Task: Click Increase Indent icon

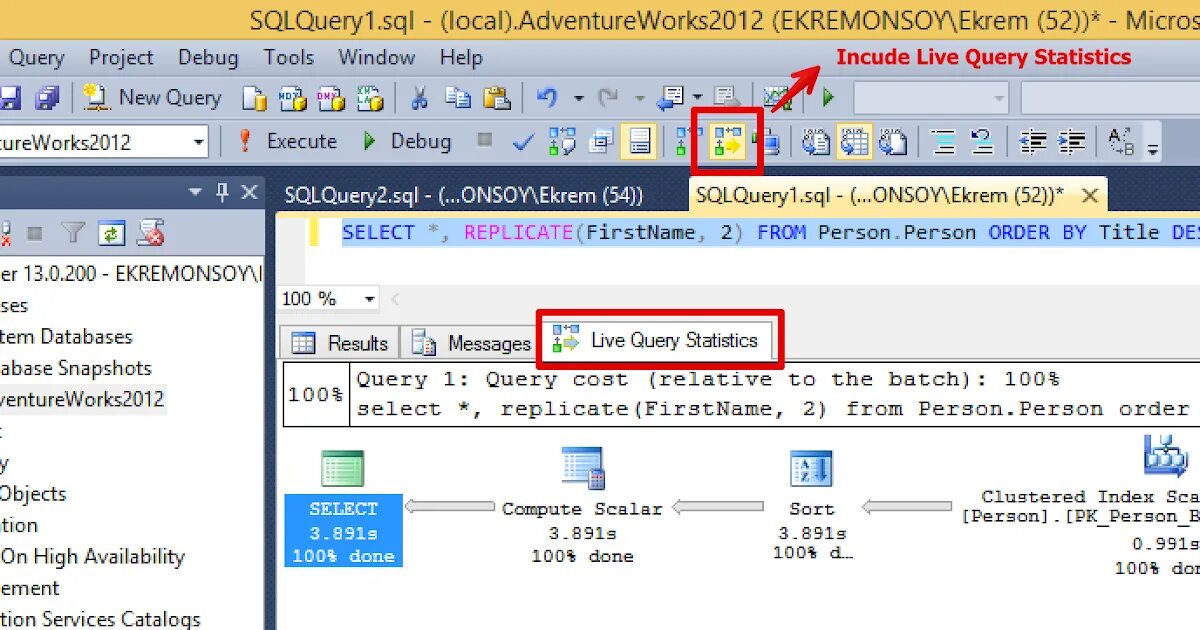Action: click(x=1071, y=142)
